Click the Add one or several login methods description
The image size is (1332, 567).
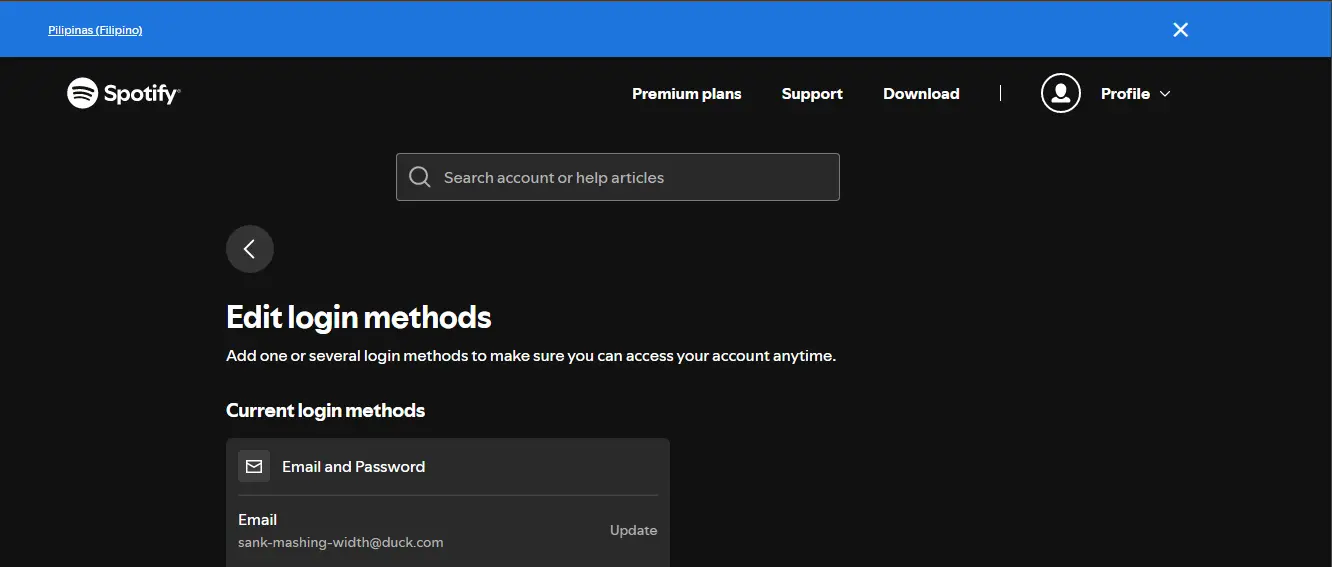[x=531, y=356]
